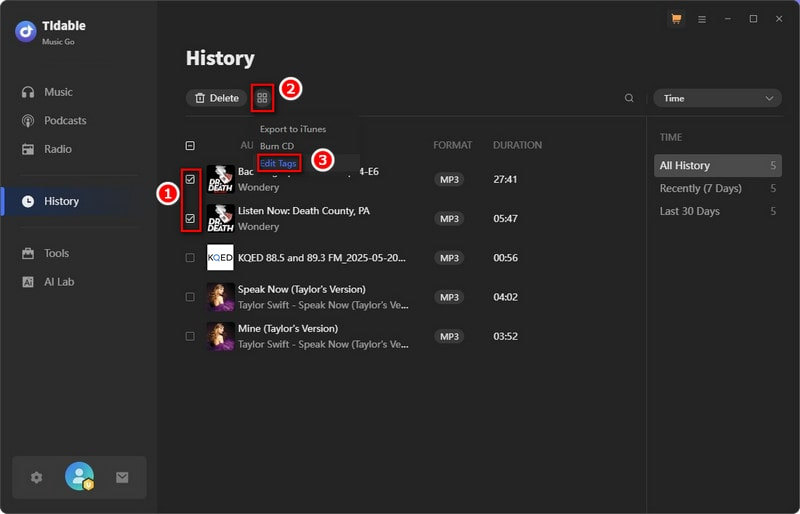Select Burn CD from the menu
The height and width of the screenshot is (514, 800).
[x=277, y=146]
